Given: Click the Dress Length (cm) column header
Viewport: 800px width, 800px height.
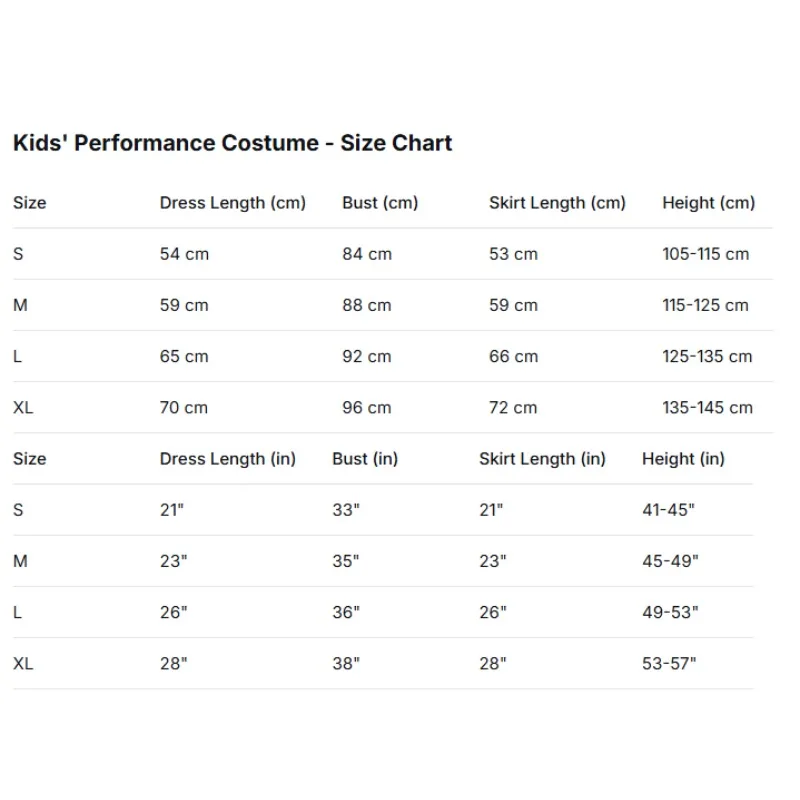Looking at the screenshot, I should point(232,203).
